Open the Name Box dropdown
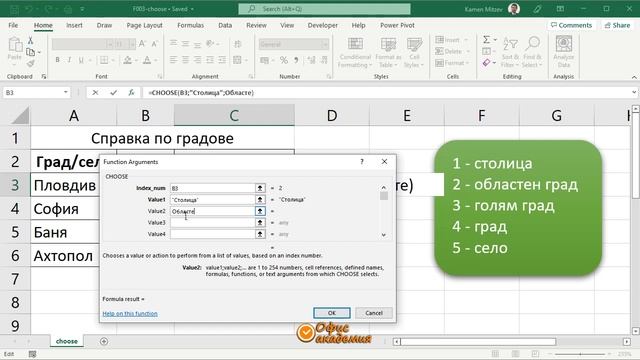Viewport: 640px width, 360px height. [x=65, y=93]
